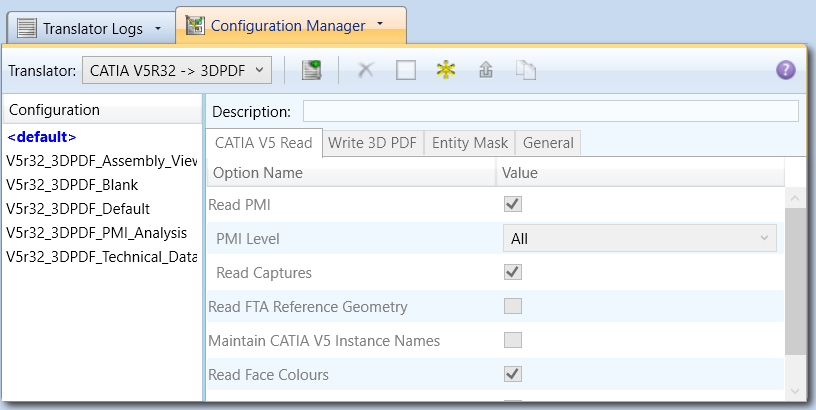Click the scrollbar up arrow
Viewport: 816px width, 410px height.
795,198
